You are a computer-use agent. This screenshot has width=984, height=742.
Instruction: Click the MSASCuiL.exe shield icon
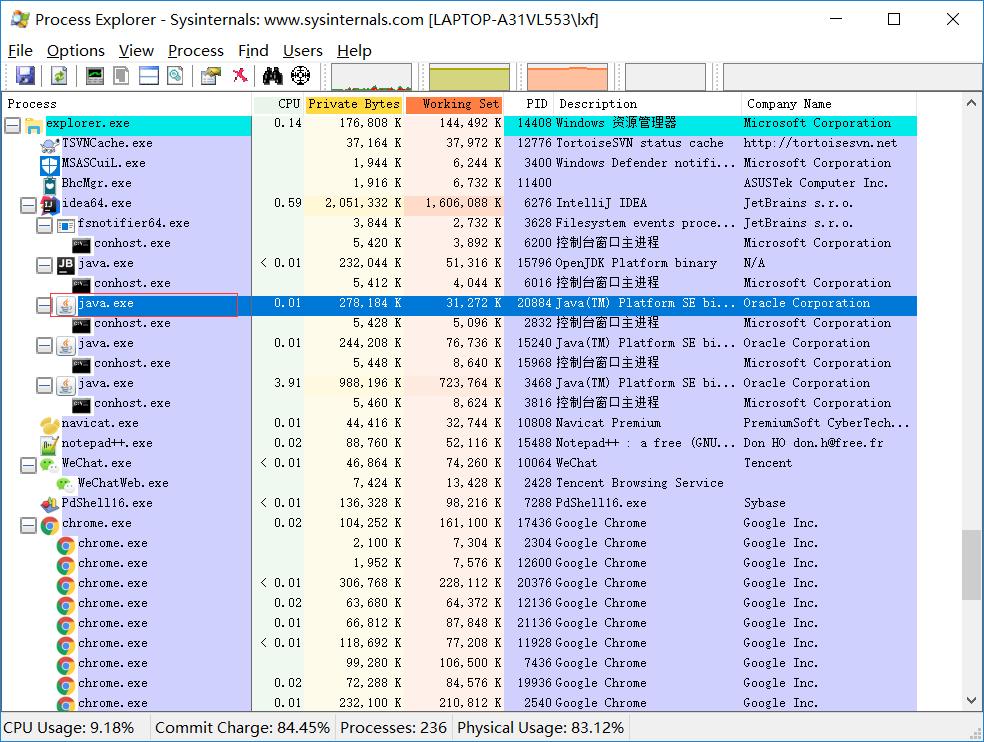(50, 165)
